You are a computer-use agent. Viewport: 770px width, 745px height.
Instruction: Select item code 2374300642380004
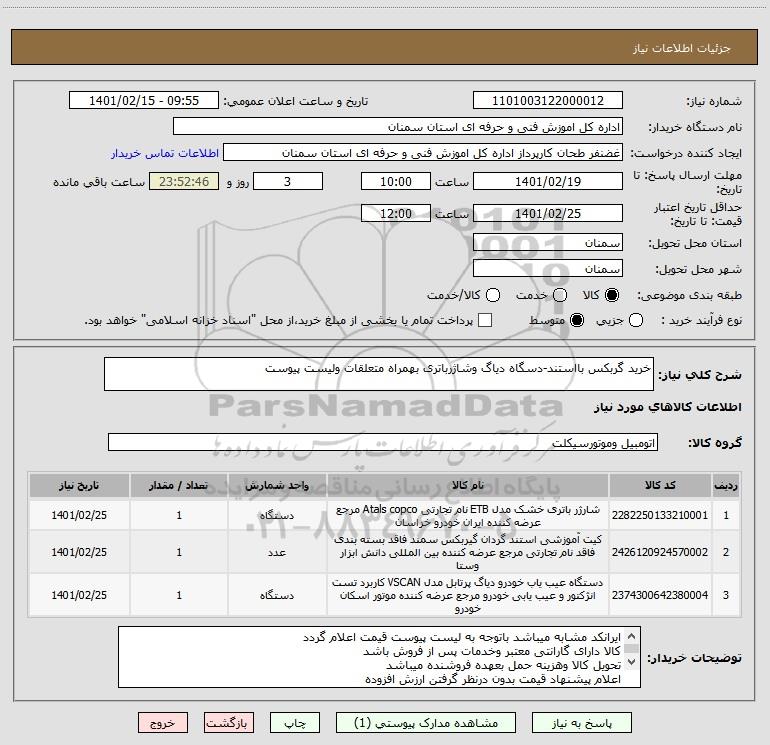(x=660, y=595)
